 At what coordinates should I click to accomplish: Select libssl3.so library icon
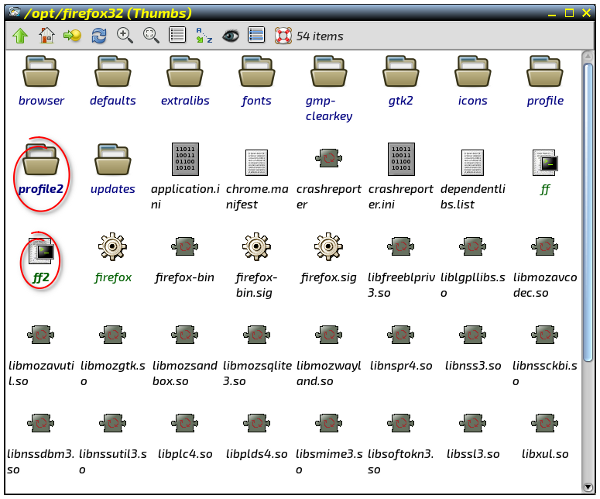click(x=473, y=423)
